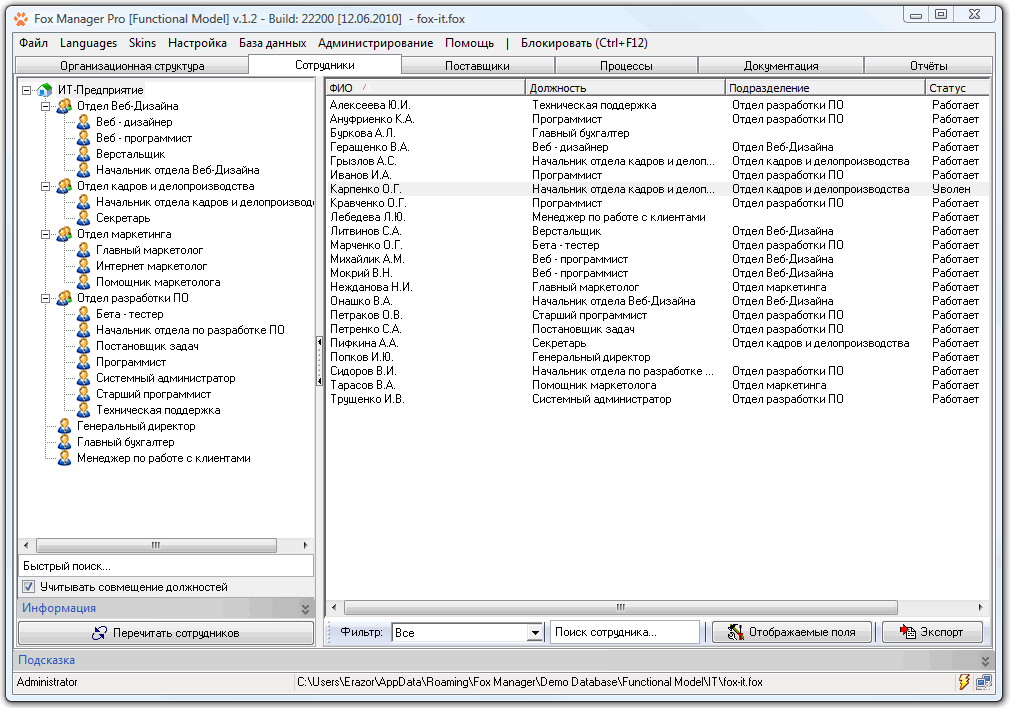Select the employee row Карпенко О.Г.
The image size is (1010, 708).
[658, 189]
